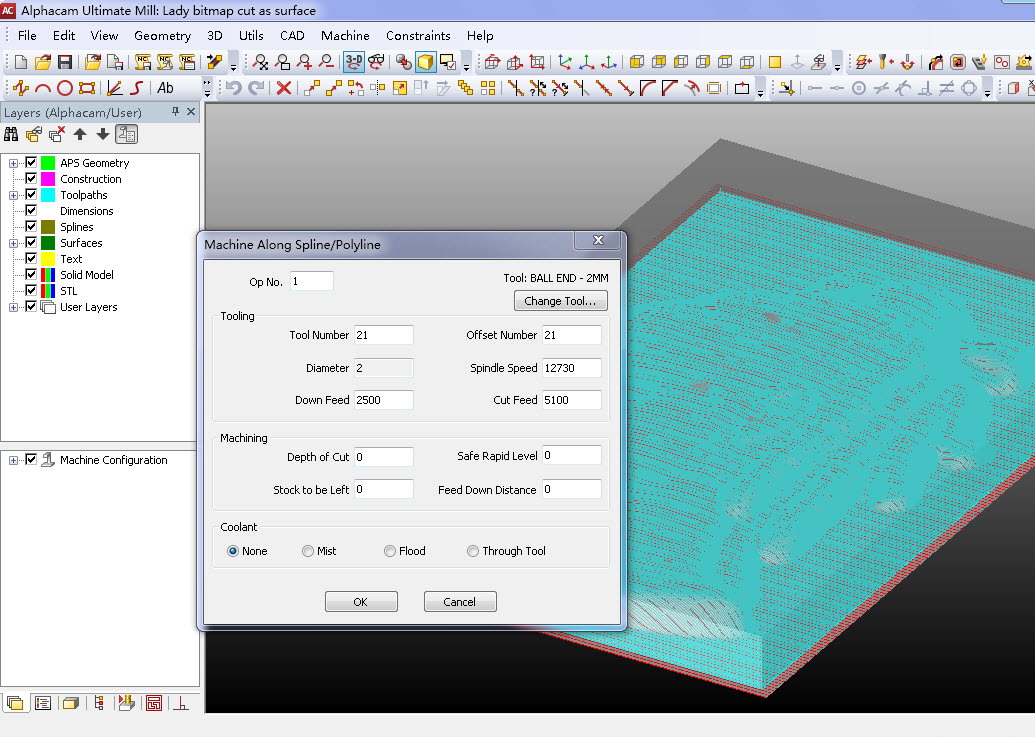
Task: Select the Polyline drawing tool
Action: (x=20, y=88)
